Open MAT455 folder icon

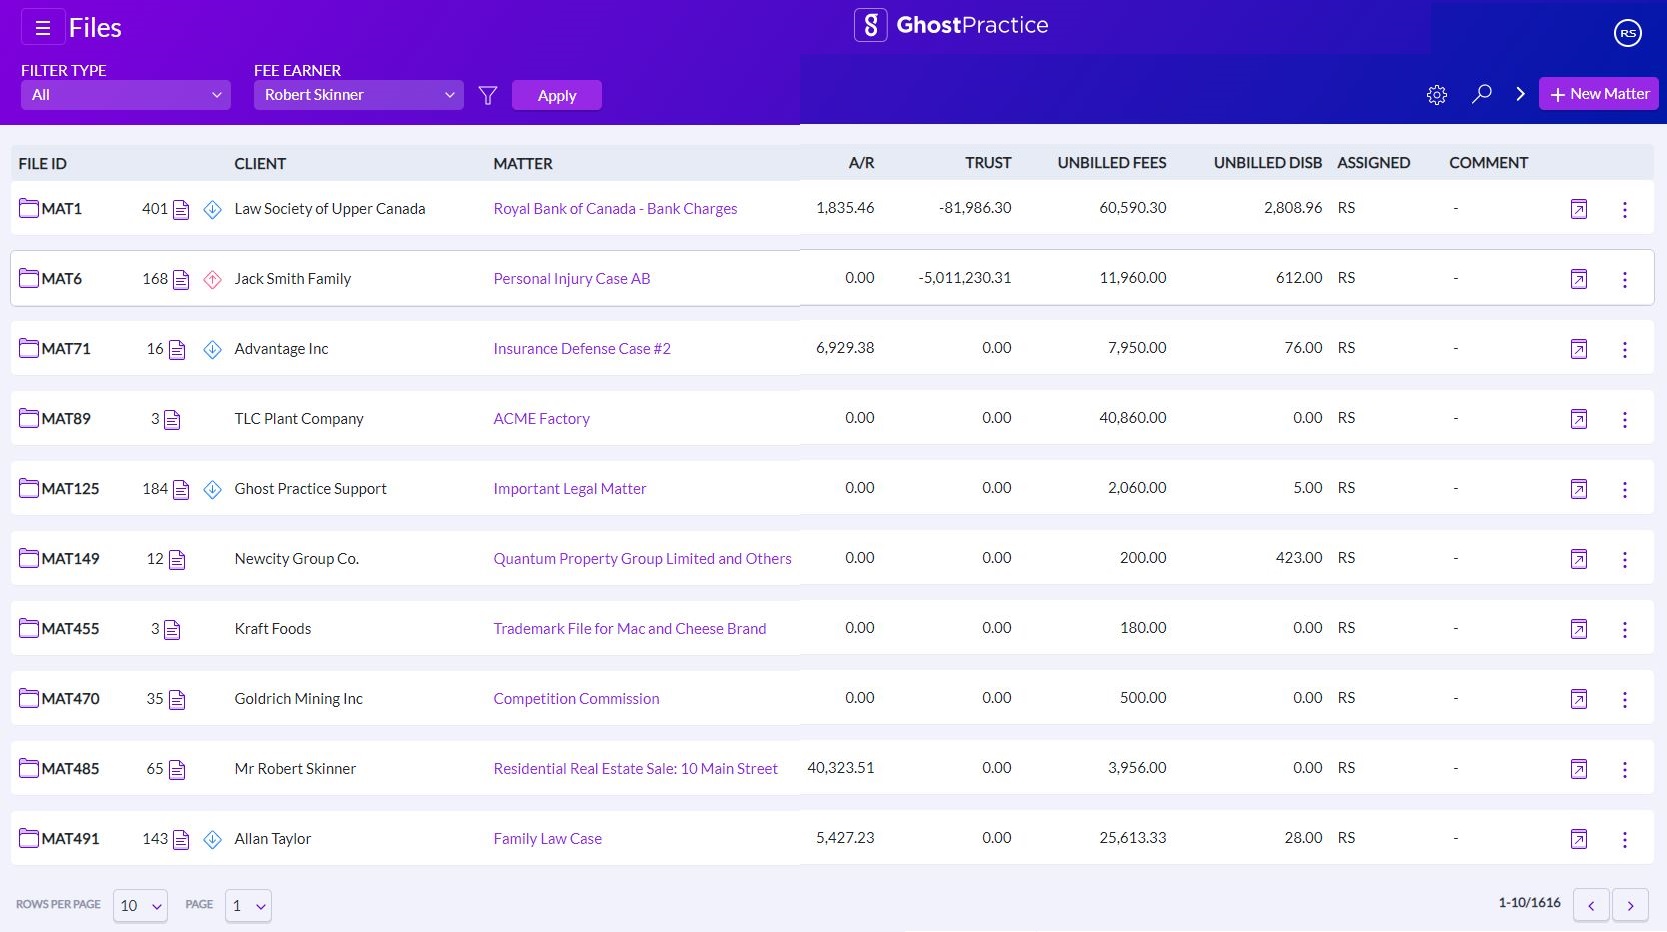(29, 628)
